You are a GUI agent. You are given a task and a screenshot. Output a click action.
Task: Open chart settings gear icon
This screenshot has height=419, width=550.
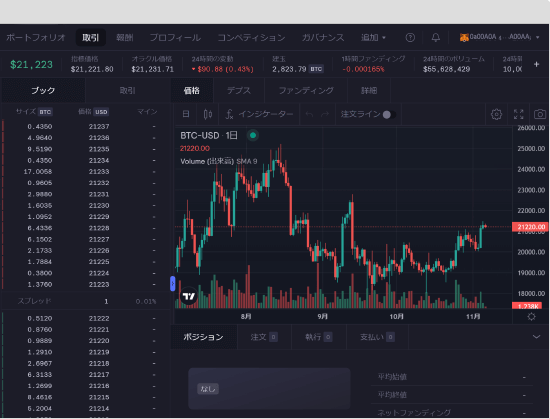(496, 114)
